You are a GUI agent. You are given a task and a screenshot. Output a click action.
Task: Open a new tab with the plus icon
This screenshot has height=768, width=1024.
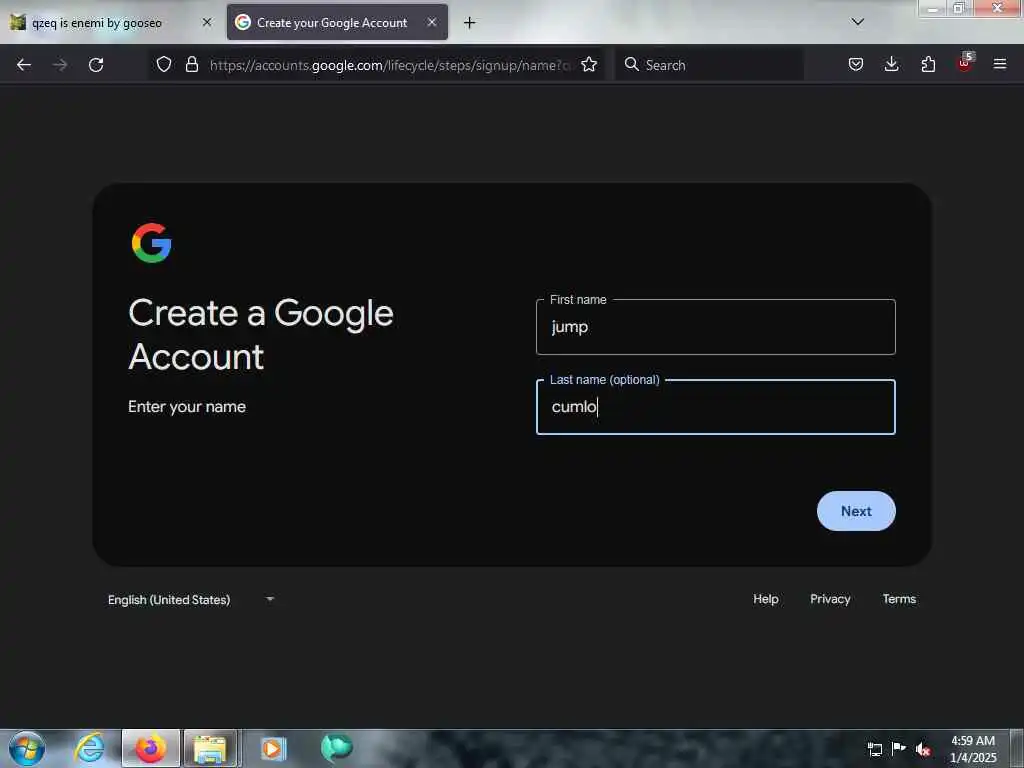tap(469, 23)
